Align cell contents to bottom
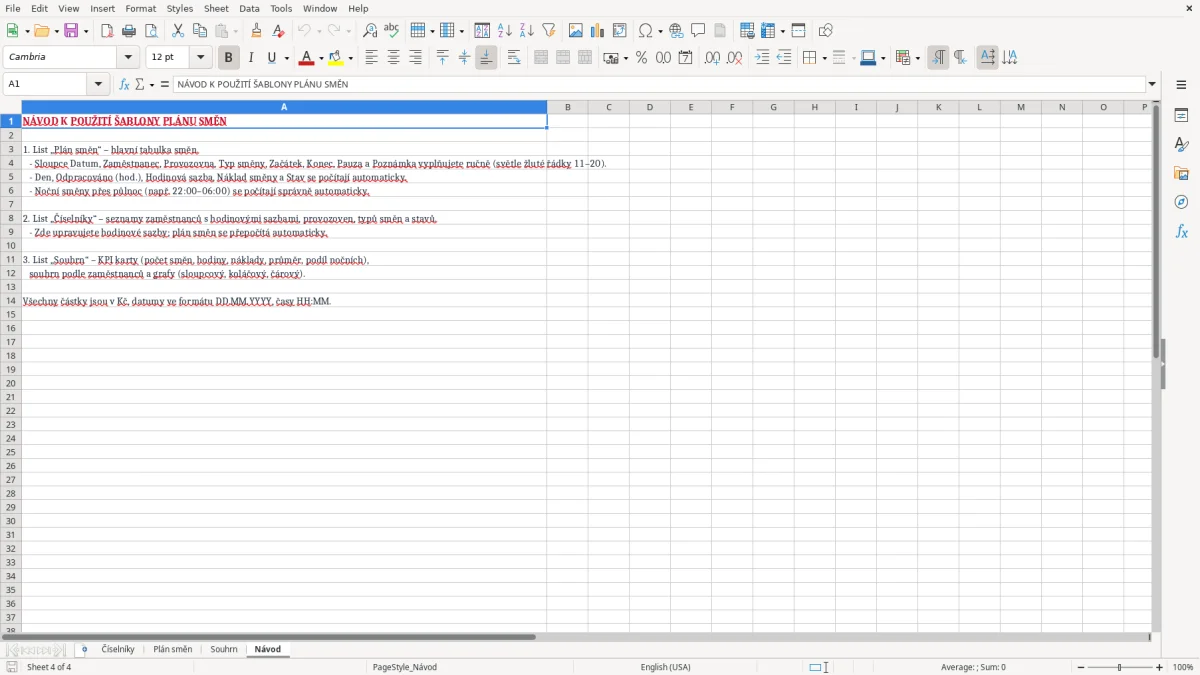 pos(486,58)
